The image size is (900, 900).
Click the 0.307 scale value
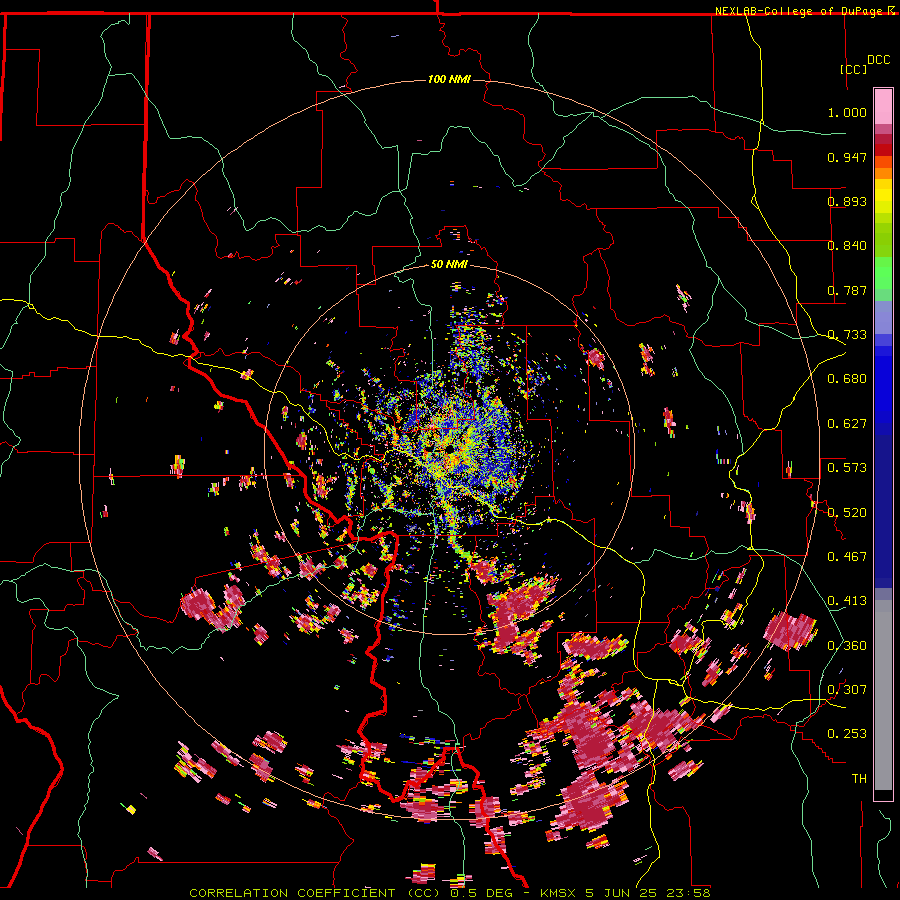tap(847, 690)
